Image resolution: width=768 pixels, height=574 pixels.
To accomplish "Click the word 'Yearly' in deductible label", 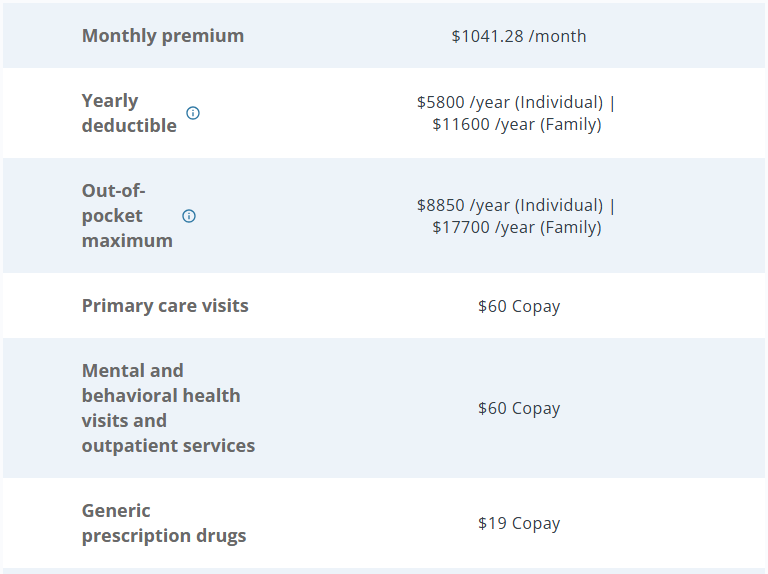I will pos(110,101).
